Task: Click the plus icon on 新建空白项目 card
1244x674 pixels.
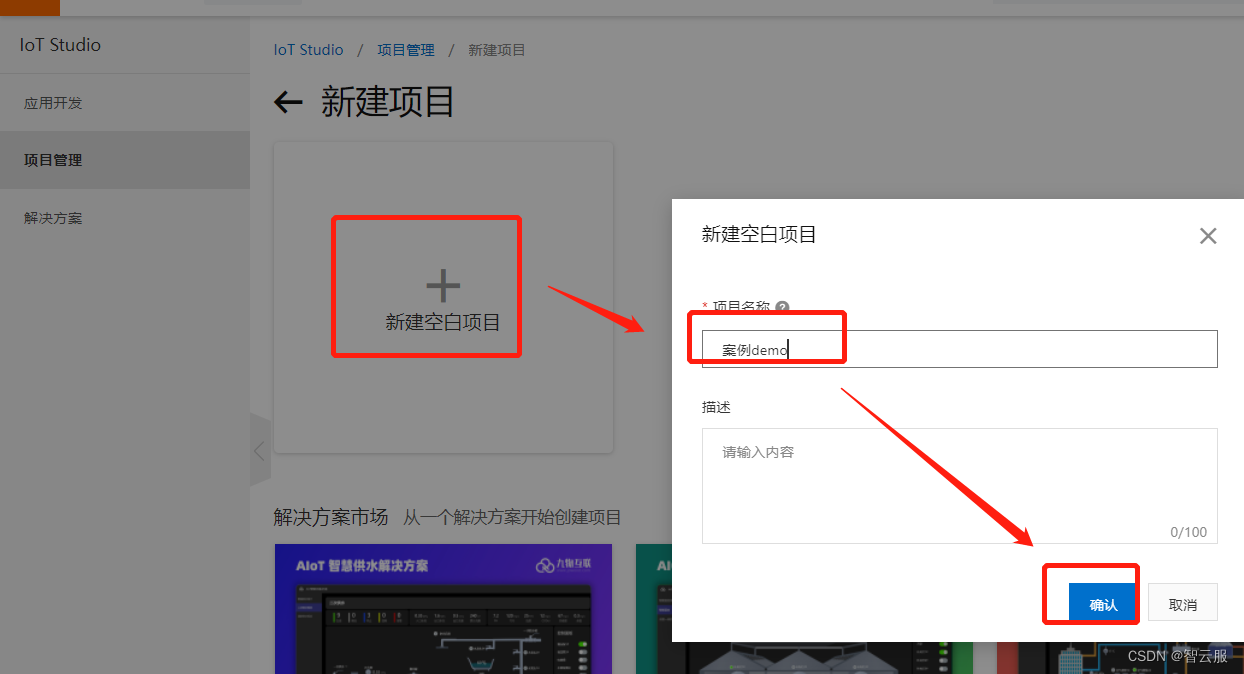Action: [442, 285]
